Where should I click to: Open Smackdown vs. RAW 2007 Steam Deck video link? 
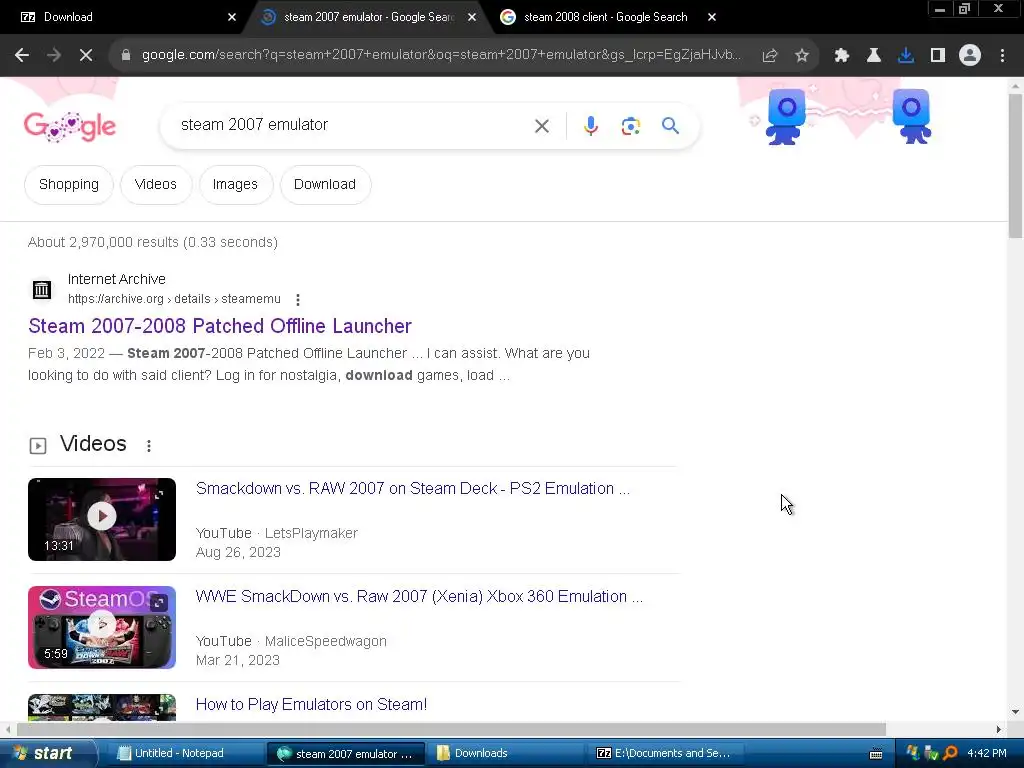(x=413, y=488)
